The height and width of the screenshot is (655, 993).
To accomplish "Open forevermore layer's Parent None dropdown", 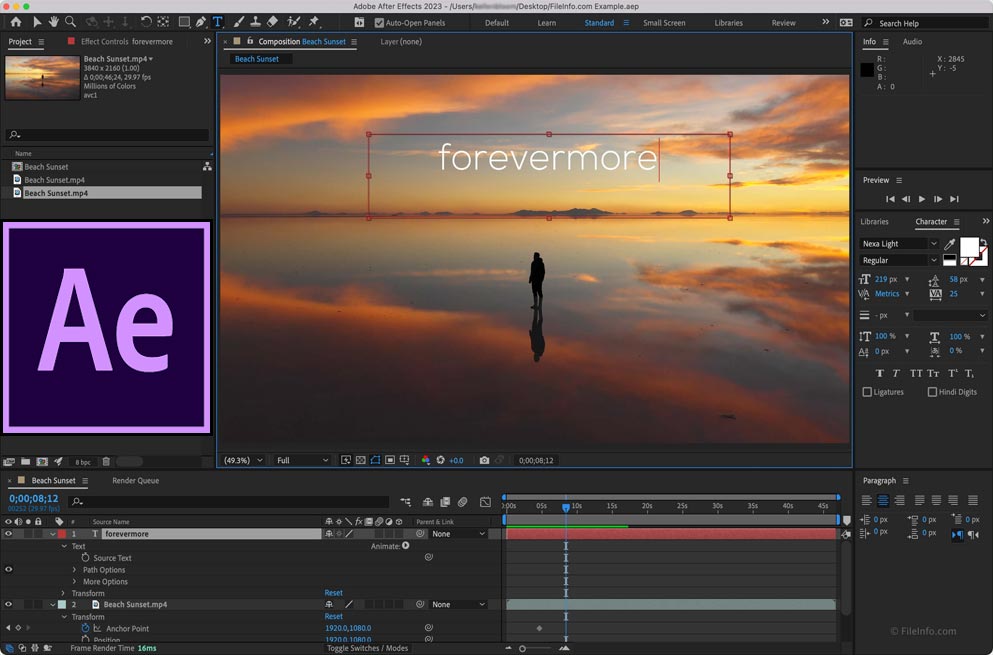I will pos(459,534).
